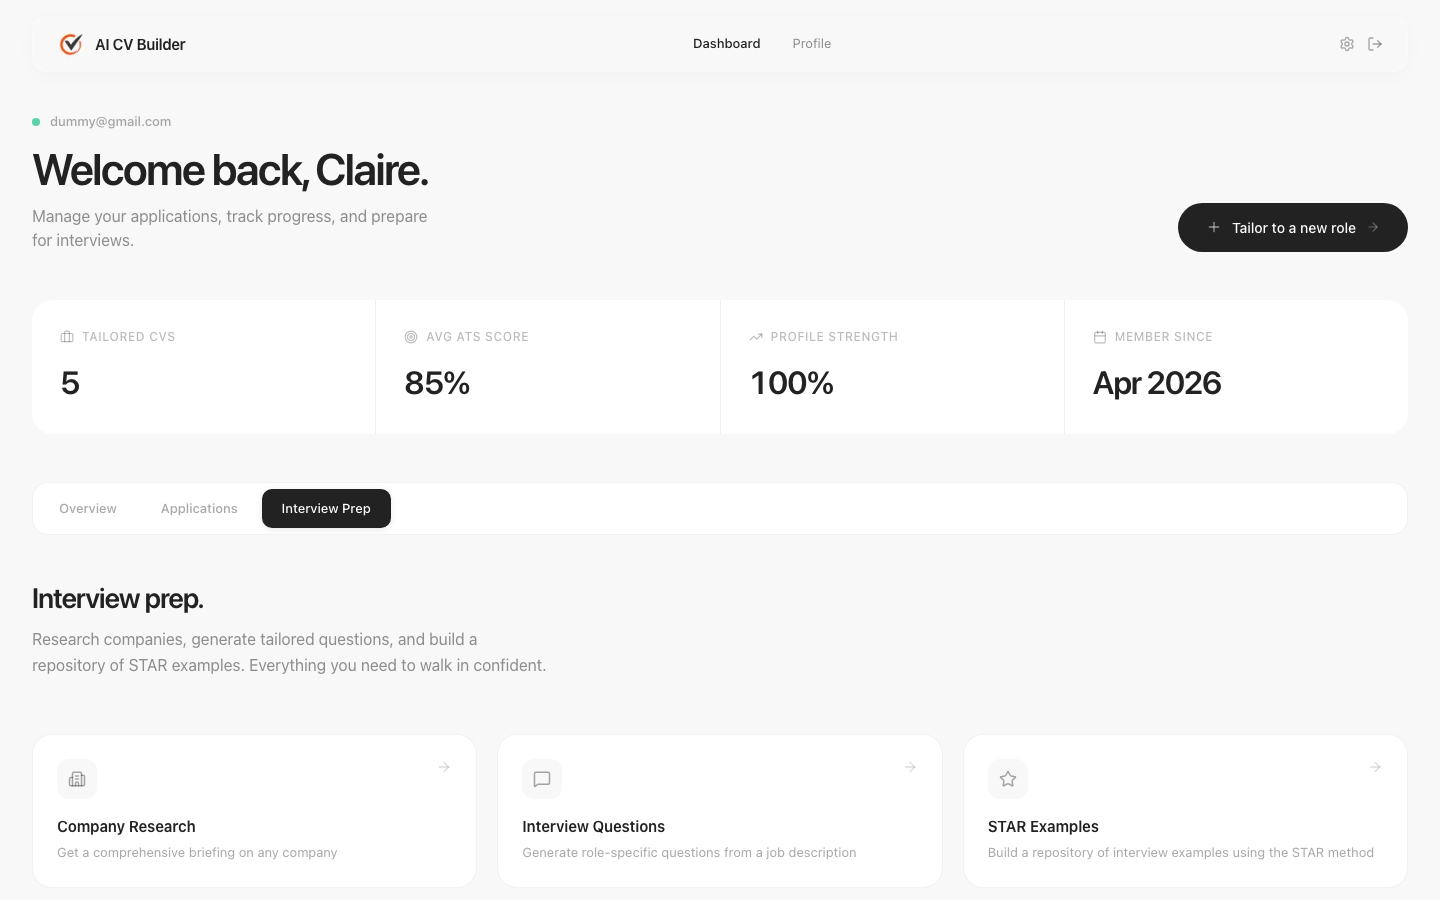Click the 85% ATS score value
Screen dimensions: 1440x900
coord(437,383)
